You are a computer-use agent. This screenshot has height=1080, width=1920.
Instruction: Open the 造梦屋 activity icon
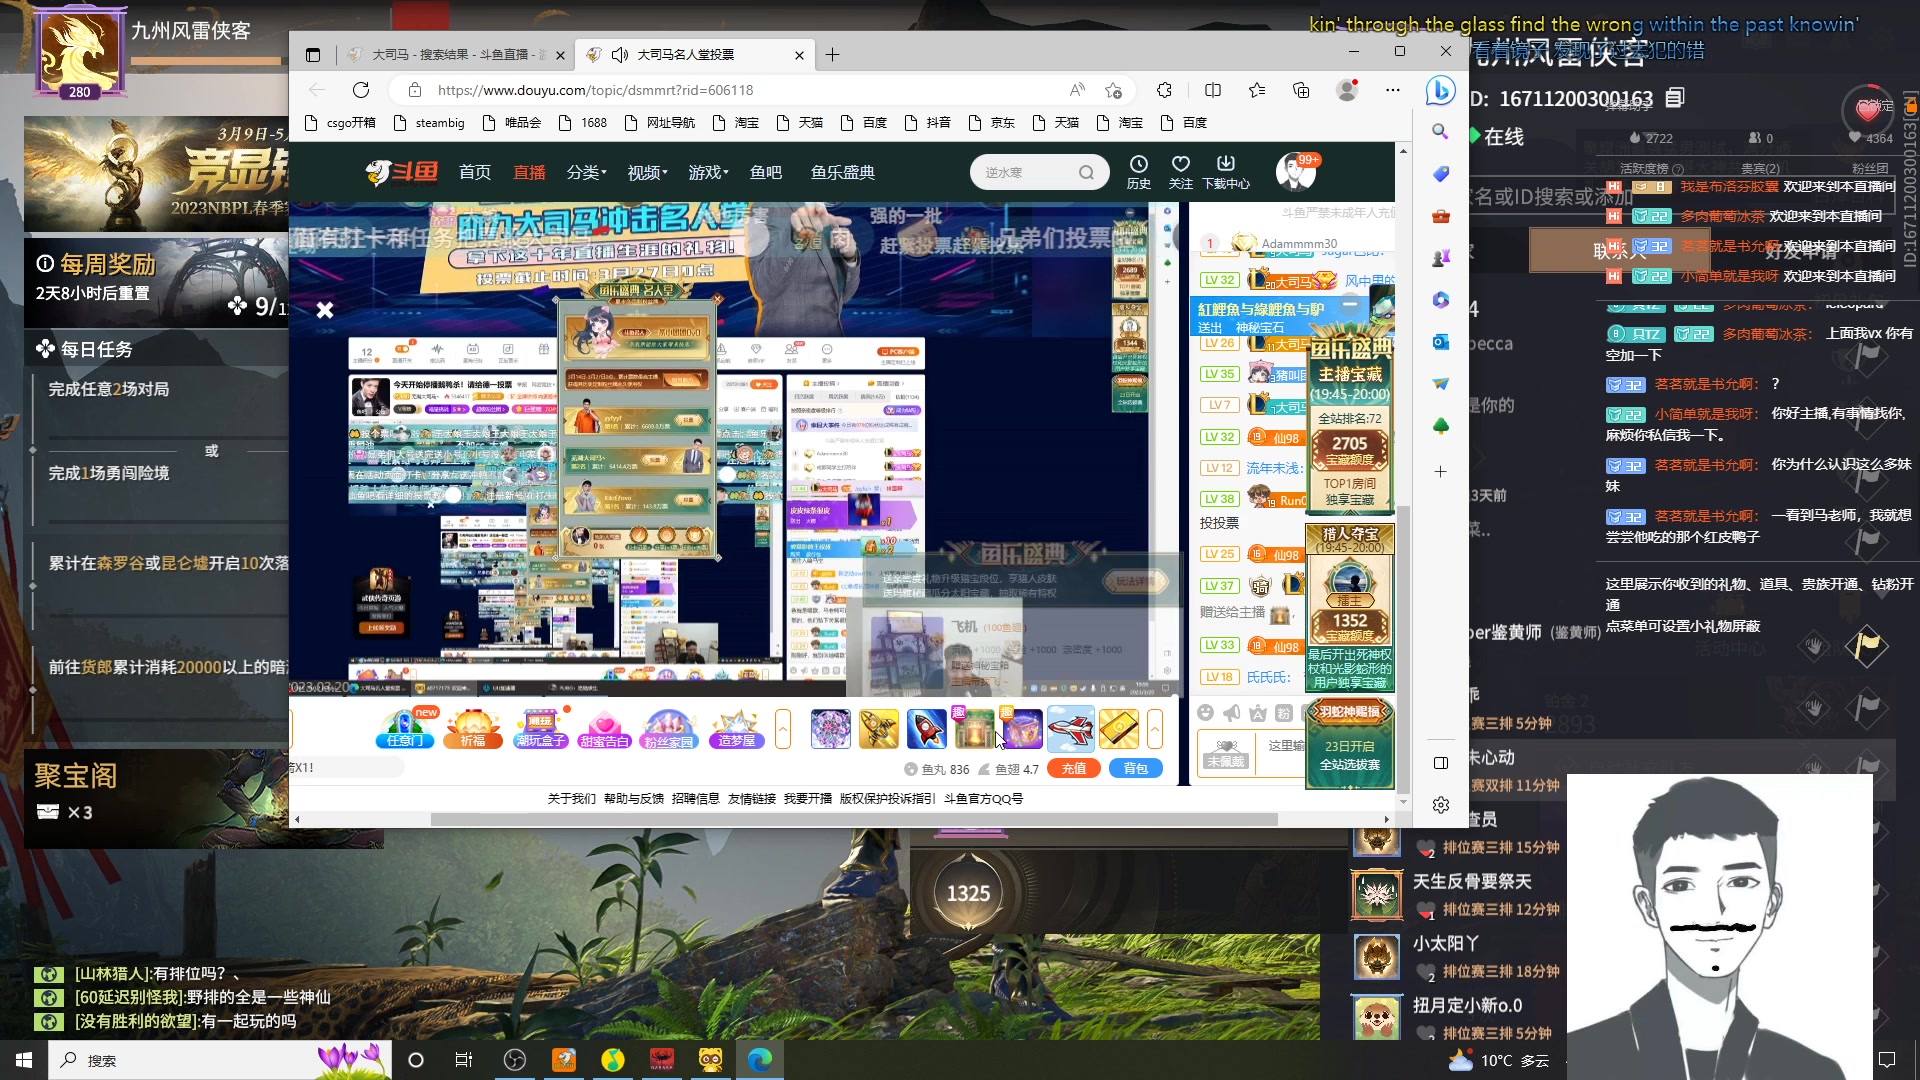tap(737, 729)
